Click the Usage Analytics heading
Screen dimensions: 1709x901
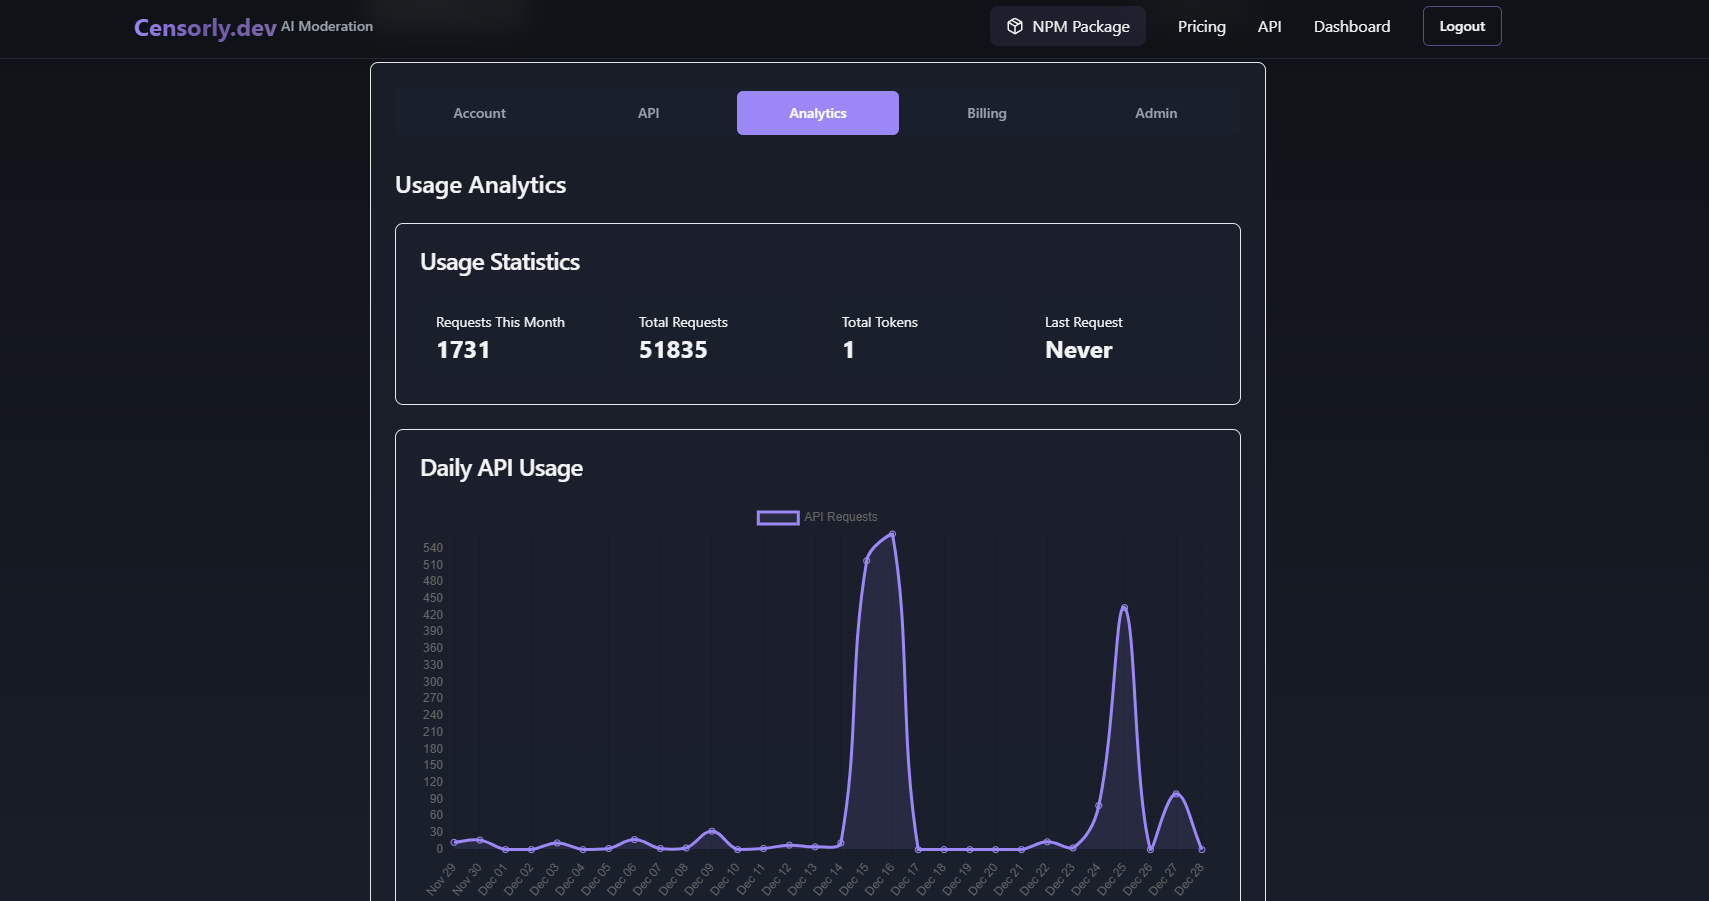[x=481, y=185]
